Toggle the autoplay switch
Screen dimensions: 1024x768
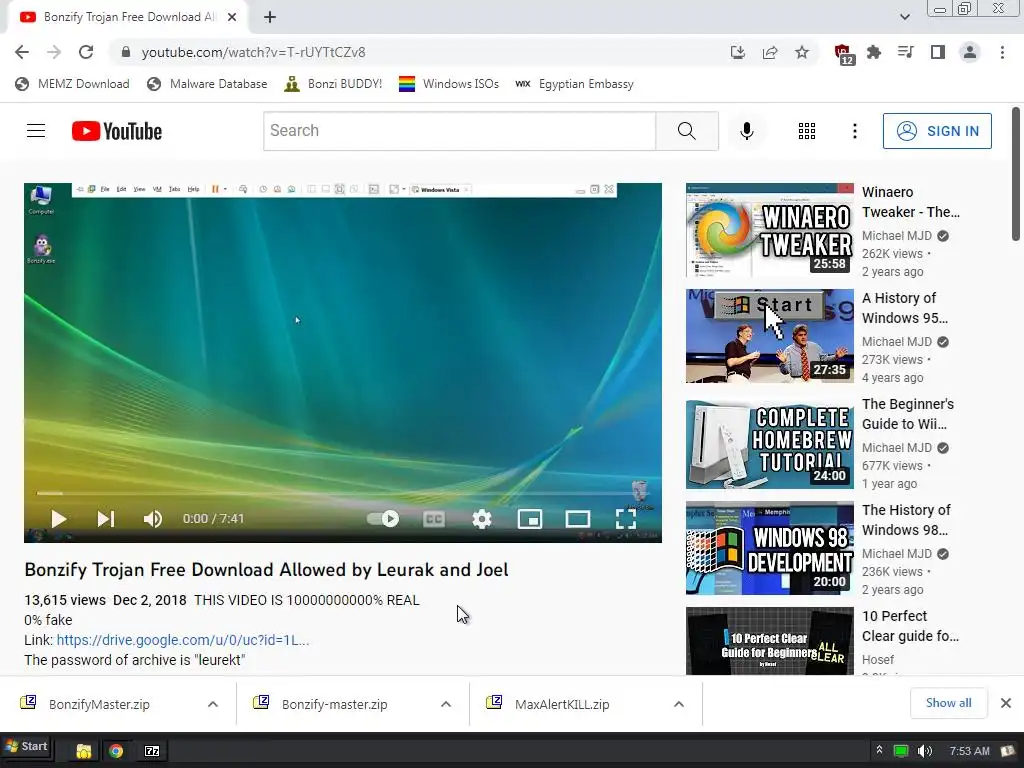coord(383,519)
